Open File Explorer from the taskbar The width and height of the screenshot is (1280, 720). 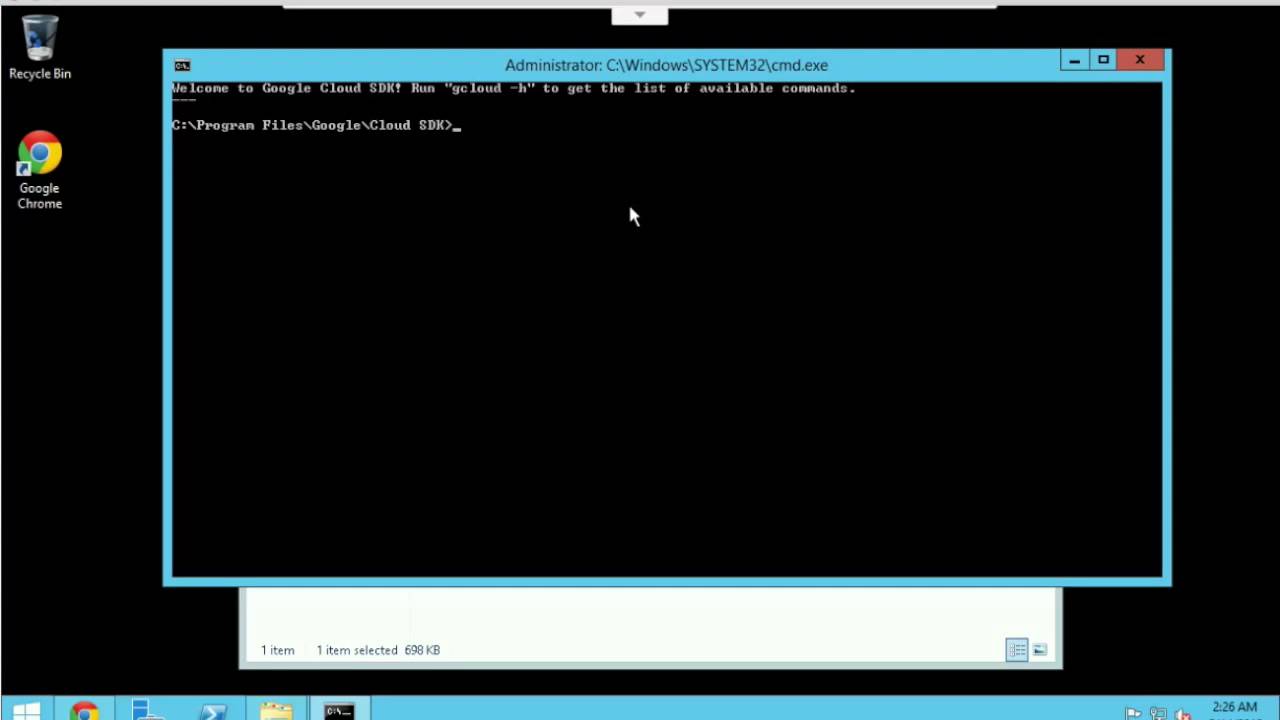coord(276,711)
